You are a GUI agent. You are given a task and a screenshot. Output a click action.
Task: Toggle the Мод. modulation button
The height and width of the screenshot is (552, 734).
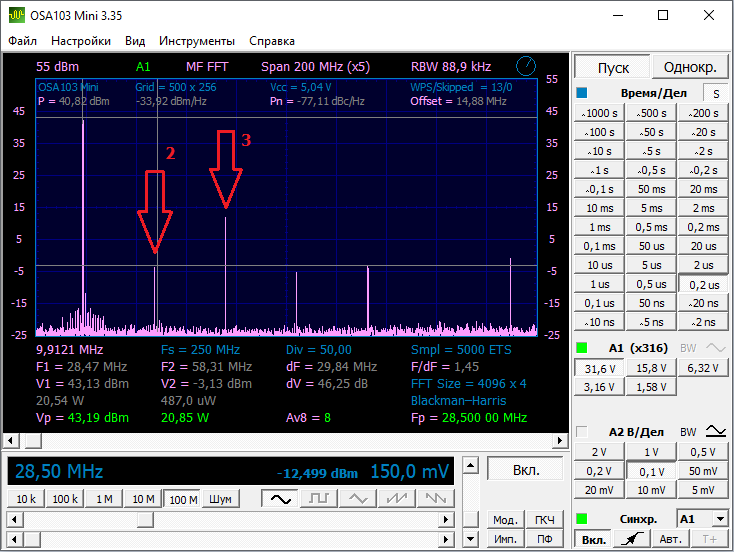point(505,520)
